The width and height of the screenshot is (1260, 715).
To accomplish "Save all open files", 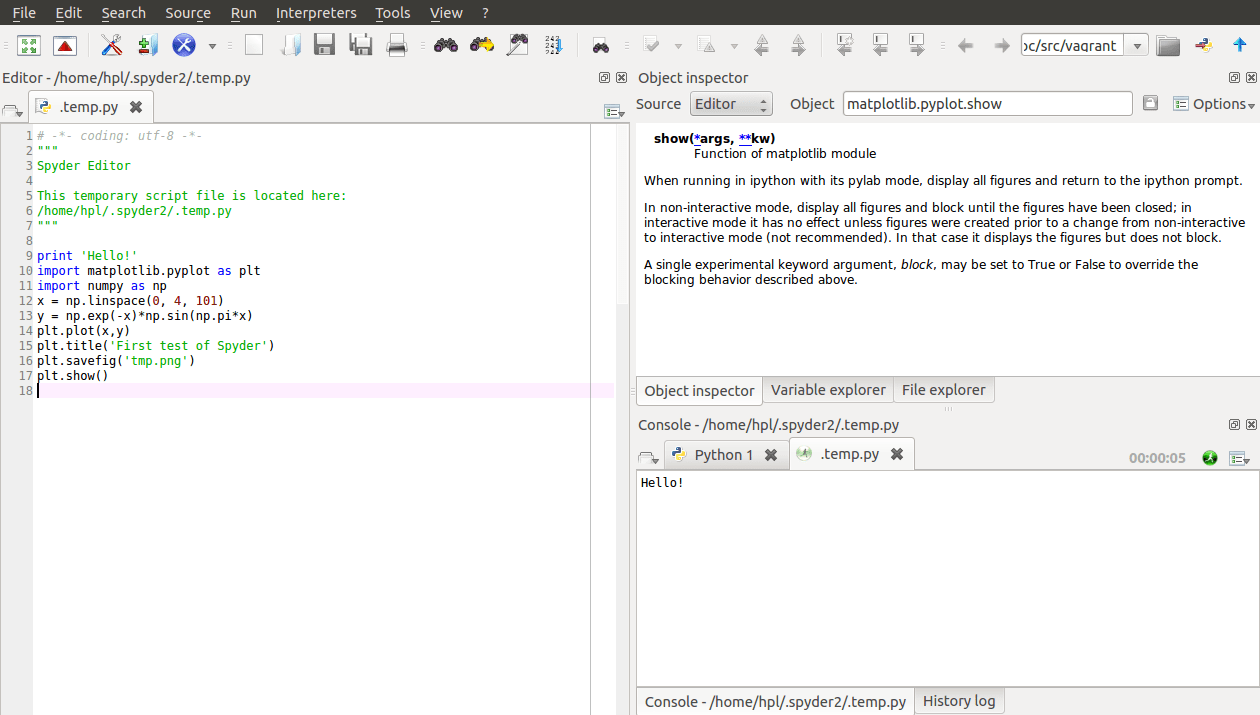I will (x=360, y=45).
